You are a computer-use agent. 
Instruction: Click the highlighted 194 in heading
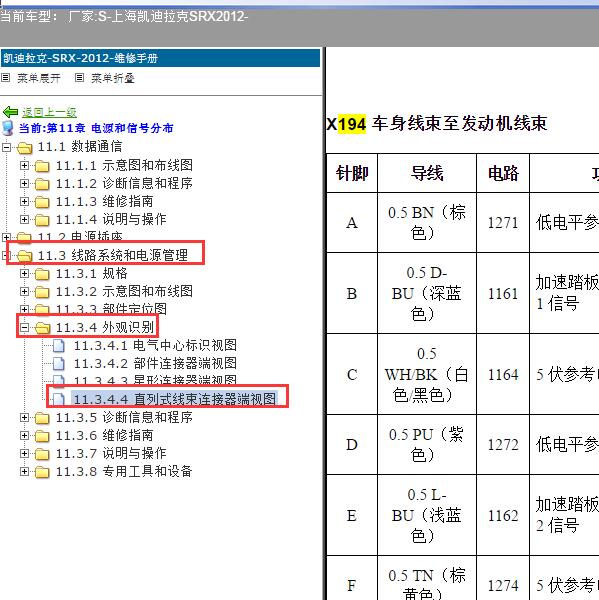pos(351,124)
